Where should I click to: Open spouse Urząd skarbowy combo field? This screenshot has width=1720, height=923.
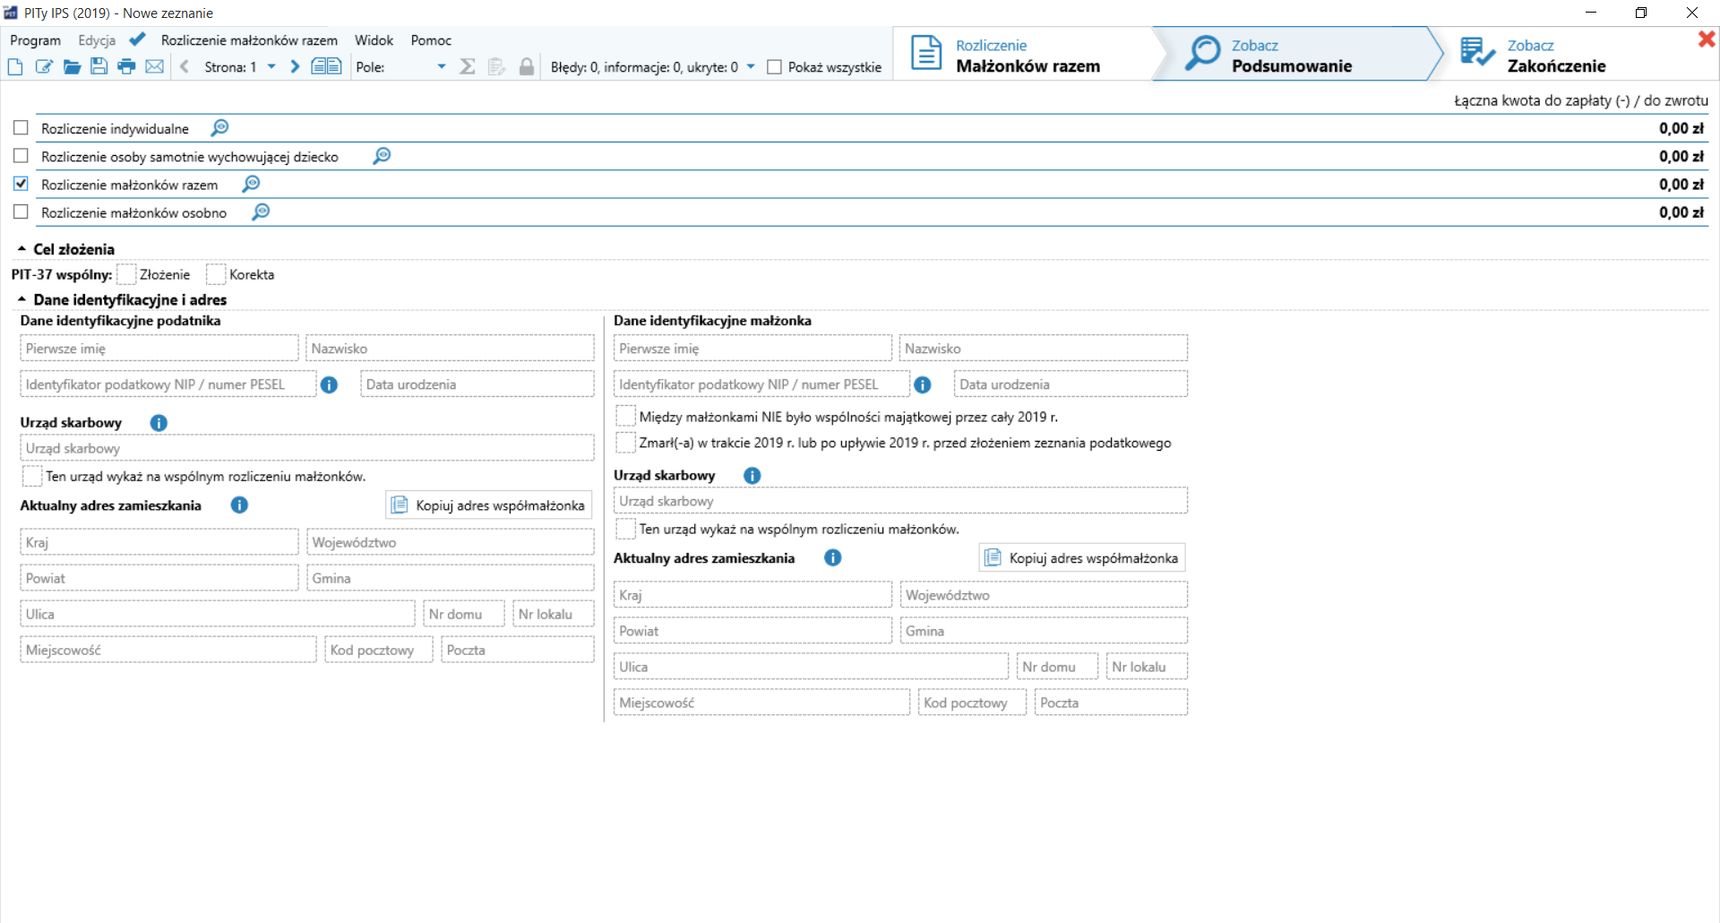(901, 501)
